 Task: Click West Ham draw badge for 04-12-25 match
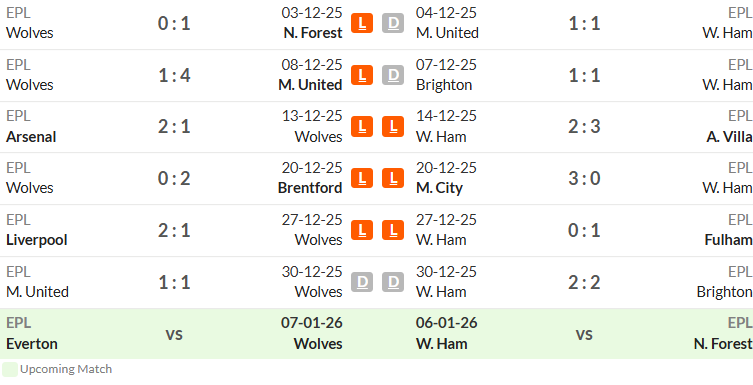[x=393, y=23]
